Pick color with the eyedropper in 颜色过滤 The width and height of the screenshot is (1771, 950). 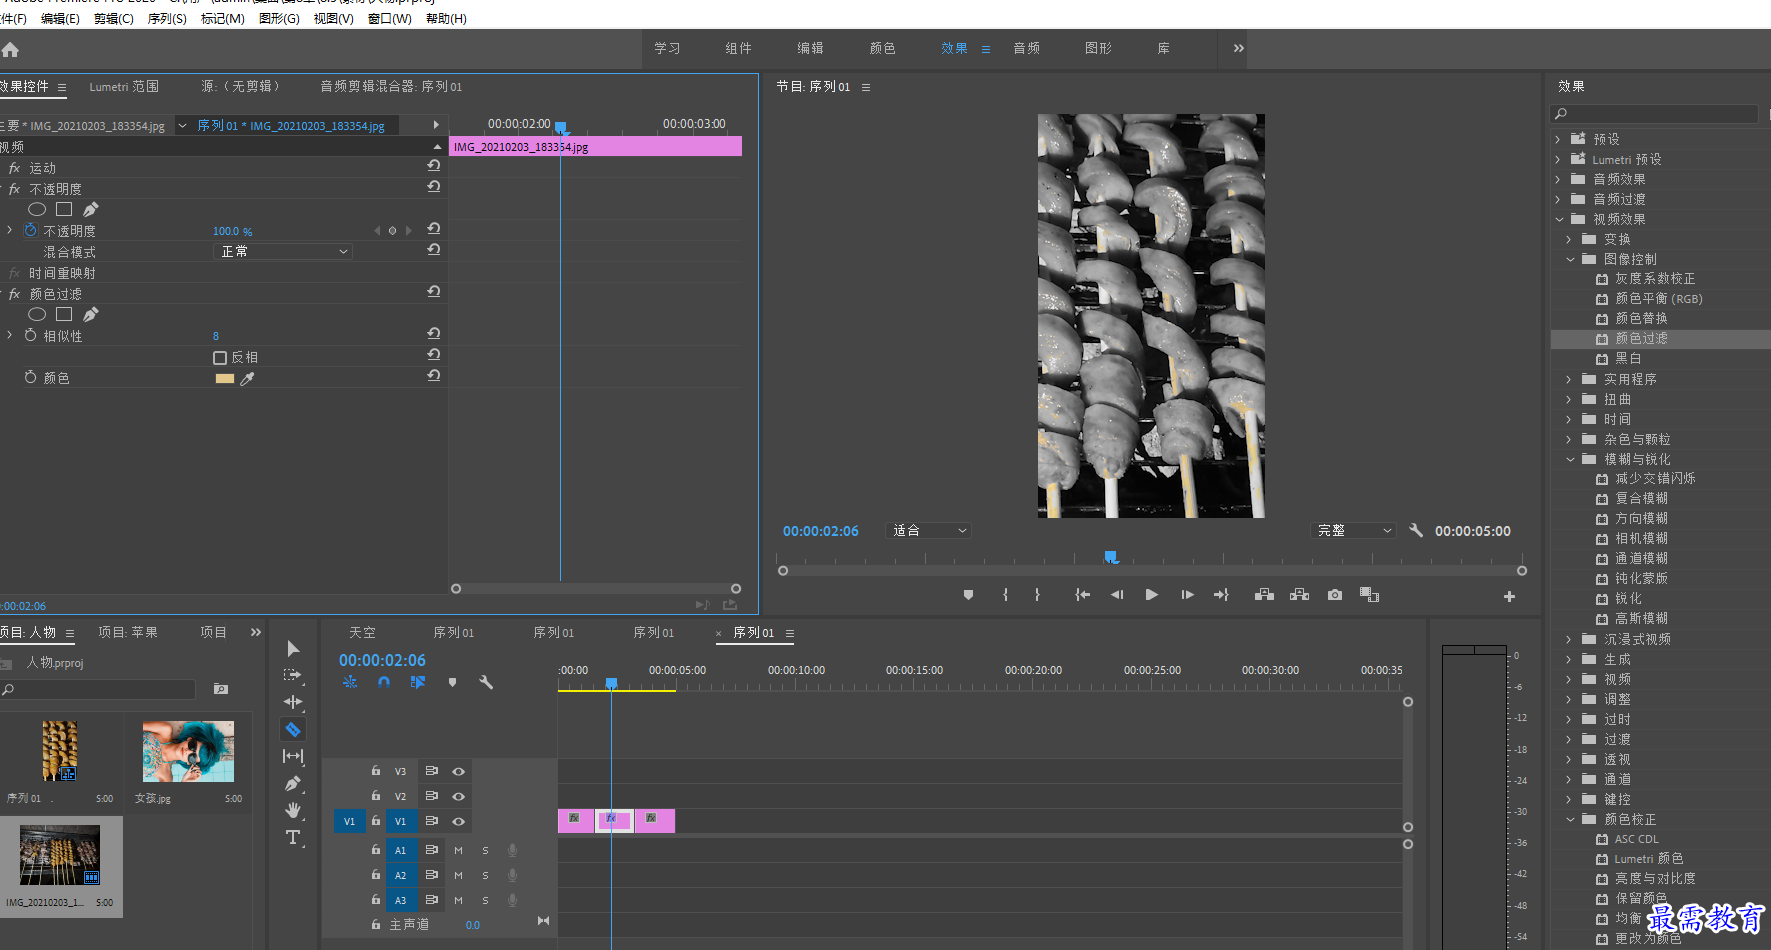coord(247,379)
